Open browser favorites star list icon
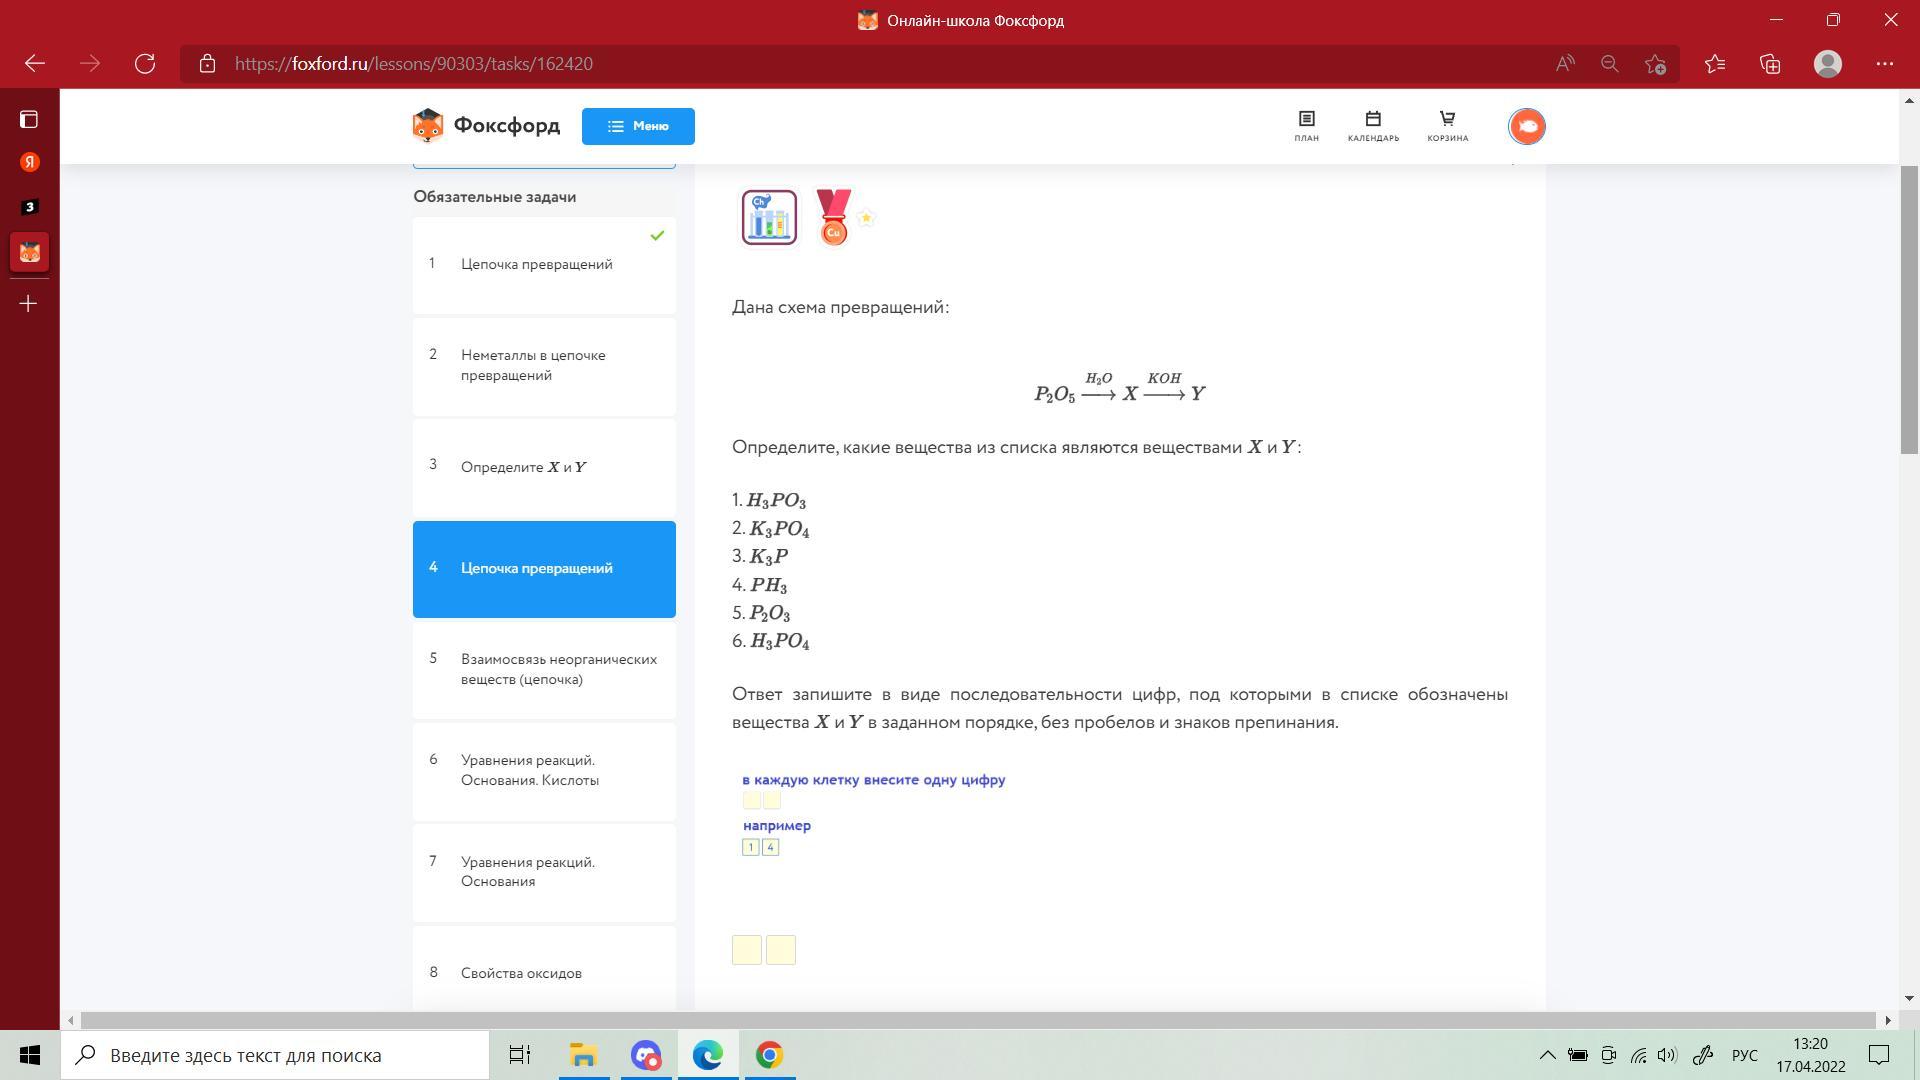The width and height of the screenshot is (1920, 1080). click(x=1715, y=64)
